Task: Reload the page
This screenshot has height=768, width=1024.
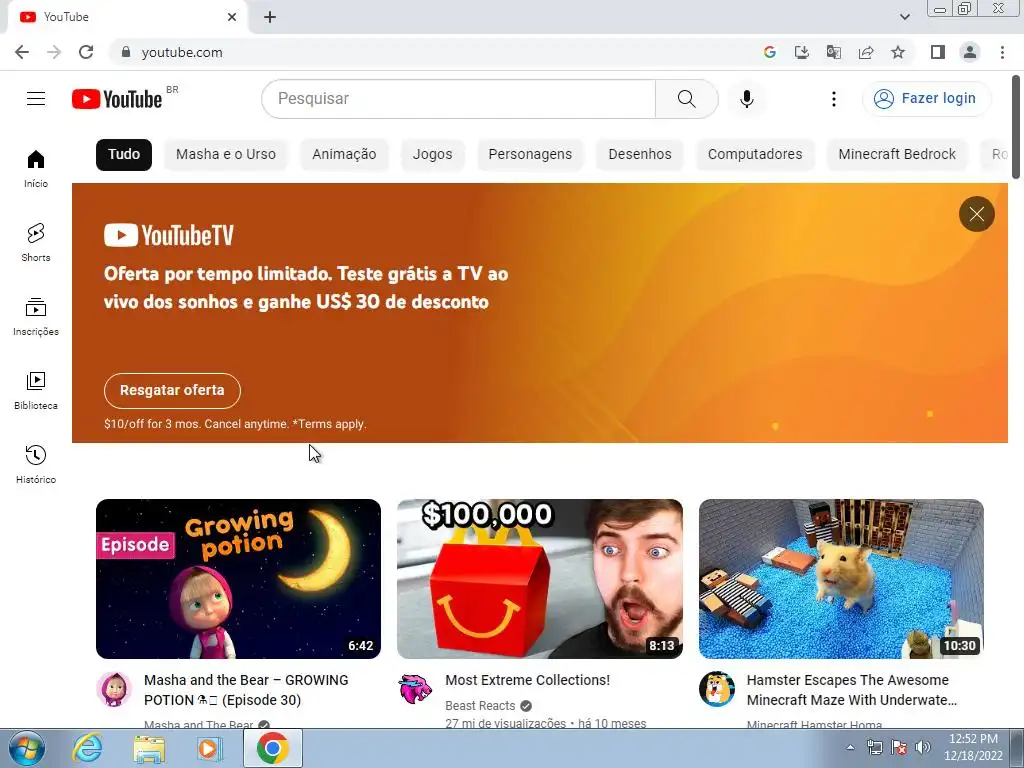Action: pyautogui.click(x=86, y=52)
